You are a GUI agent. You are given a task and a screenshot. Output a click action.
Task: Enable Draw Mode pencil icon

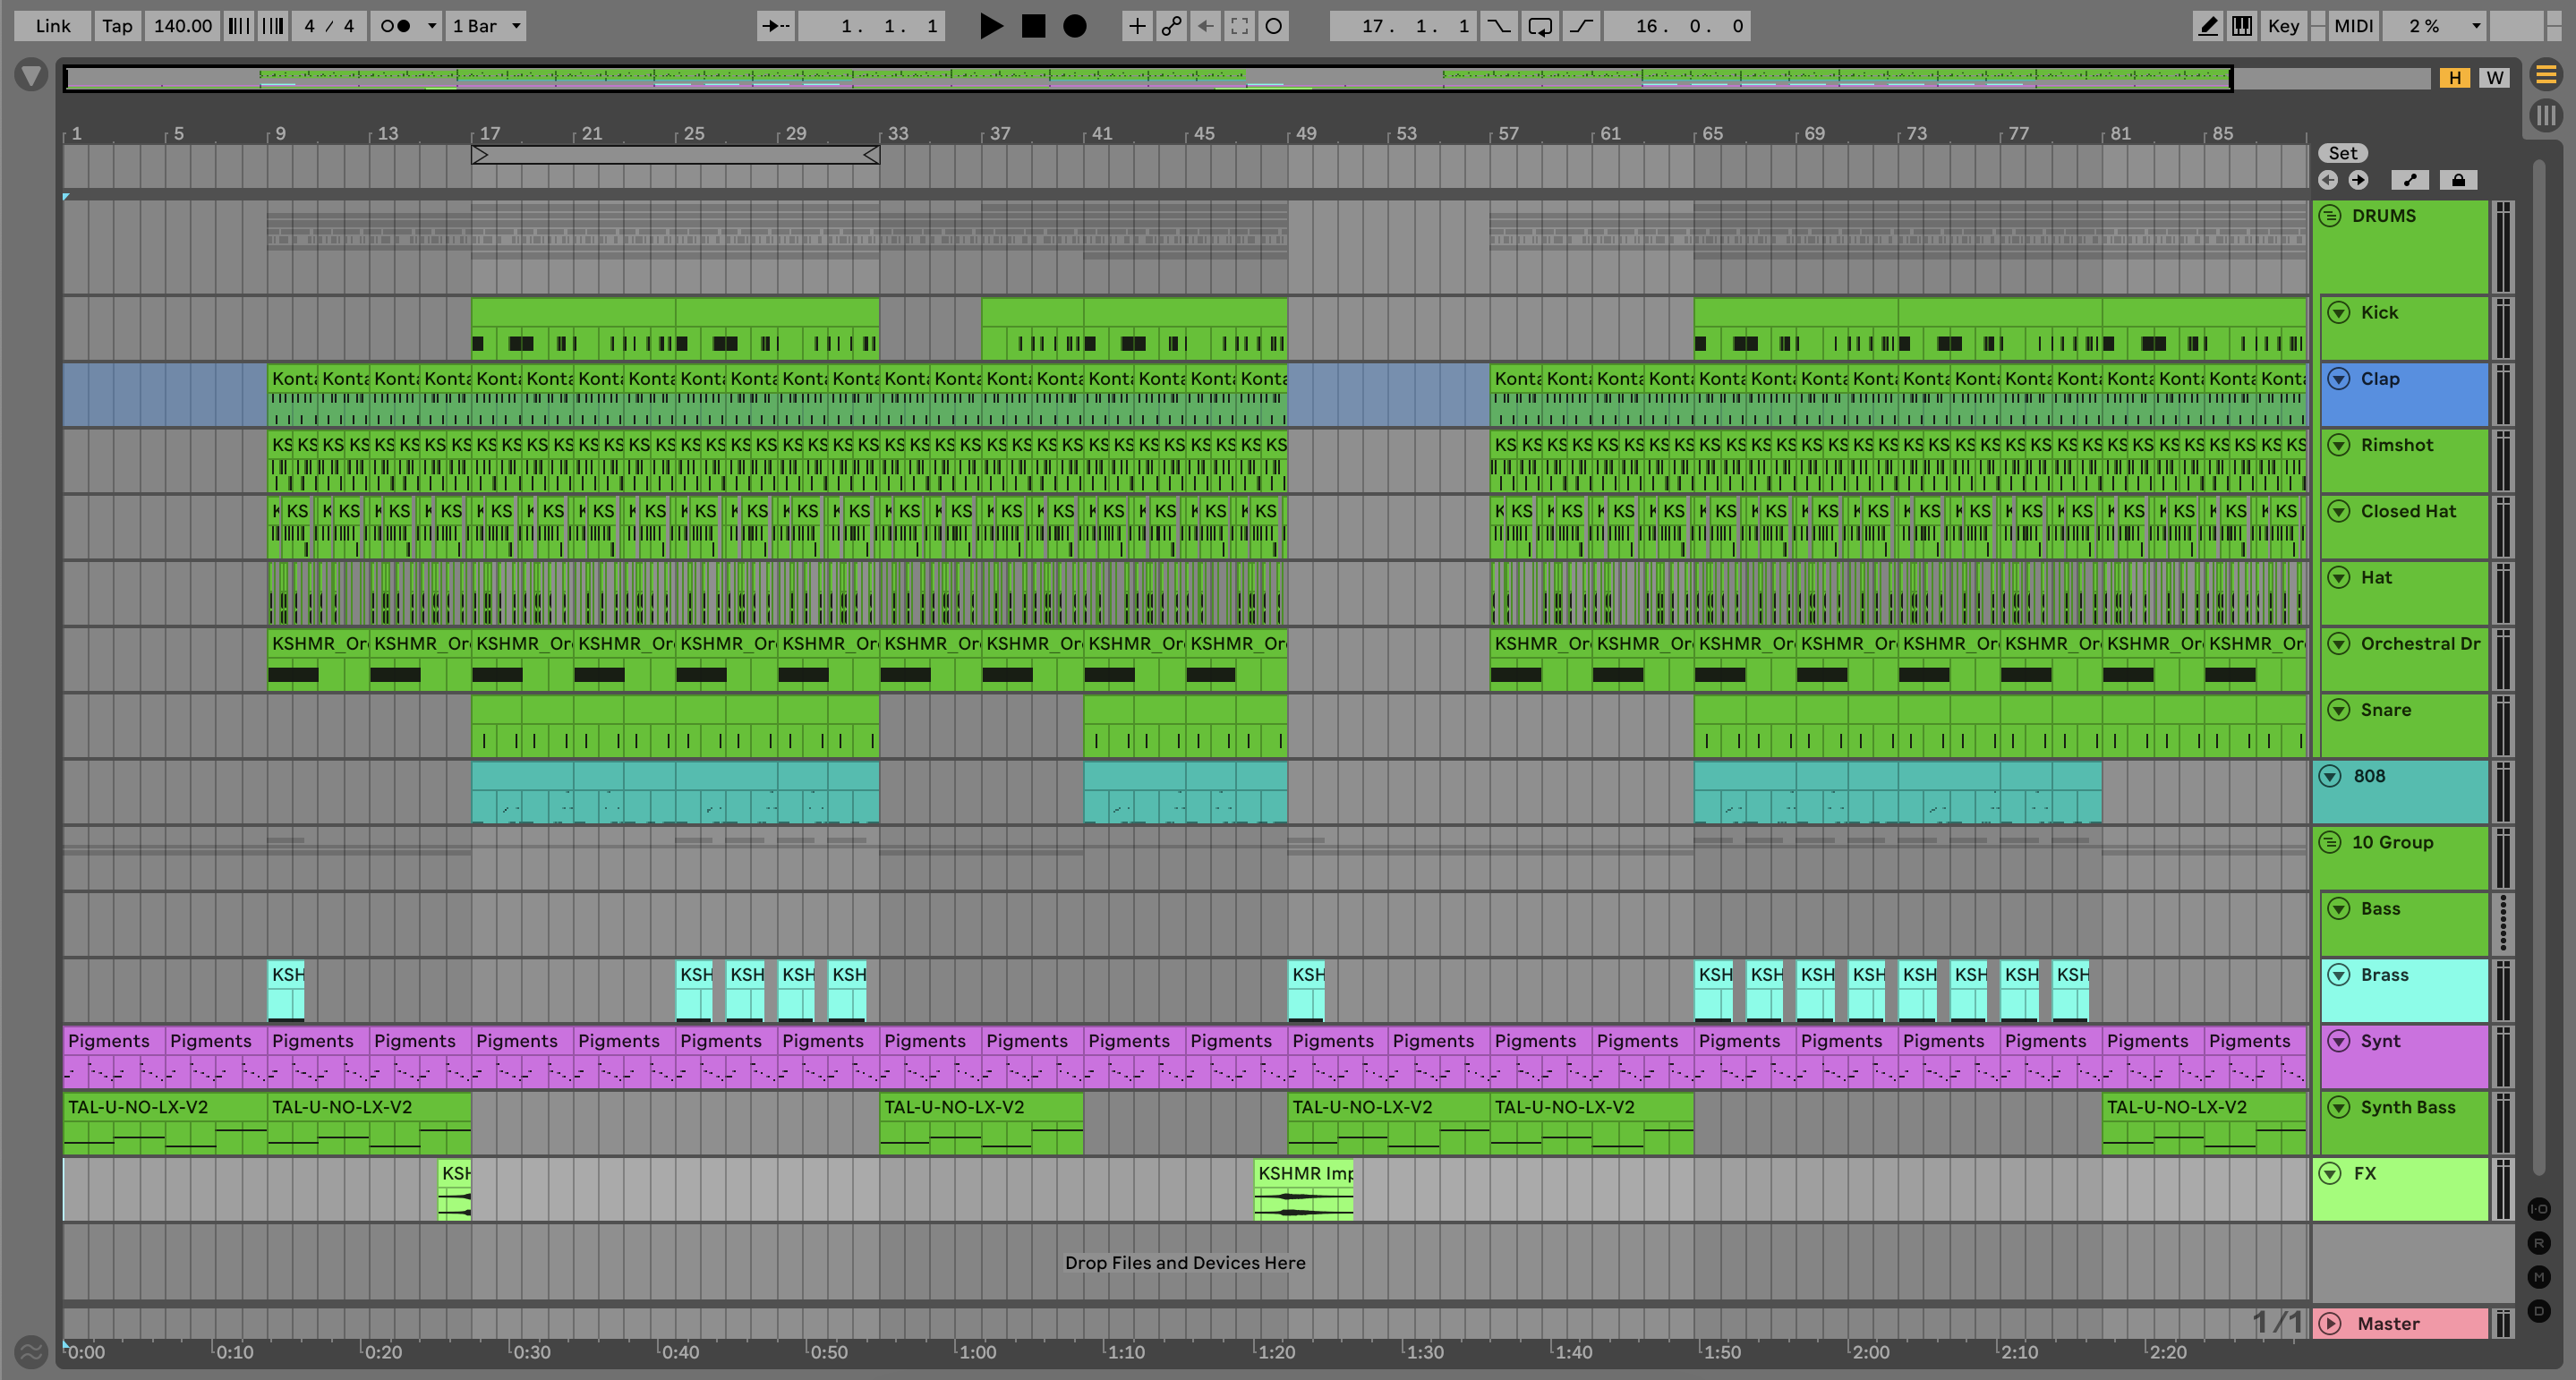coord(2207,26)
